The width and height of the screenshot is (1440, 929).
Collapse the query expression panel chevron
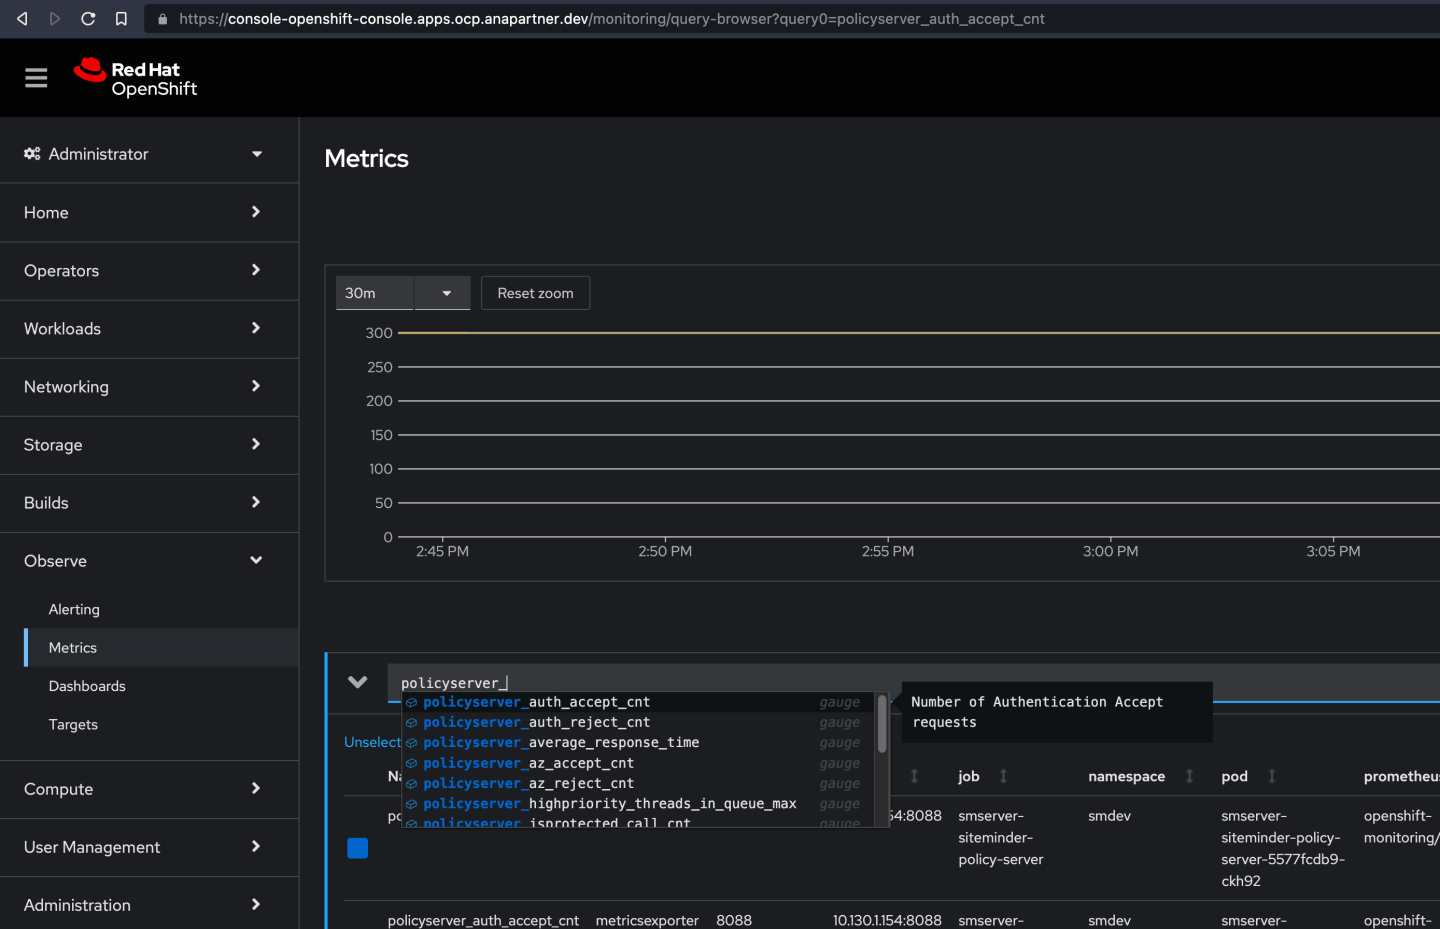point(357,681)
